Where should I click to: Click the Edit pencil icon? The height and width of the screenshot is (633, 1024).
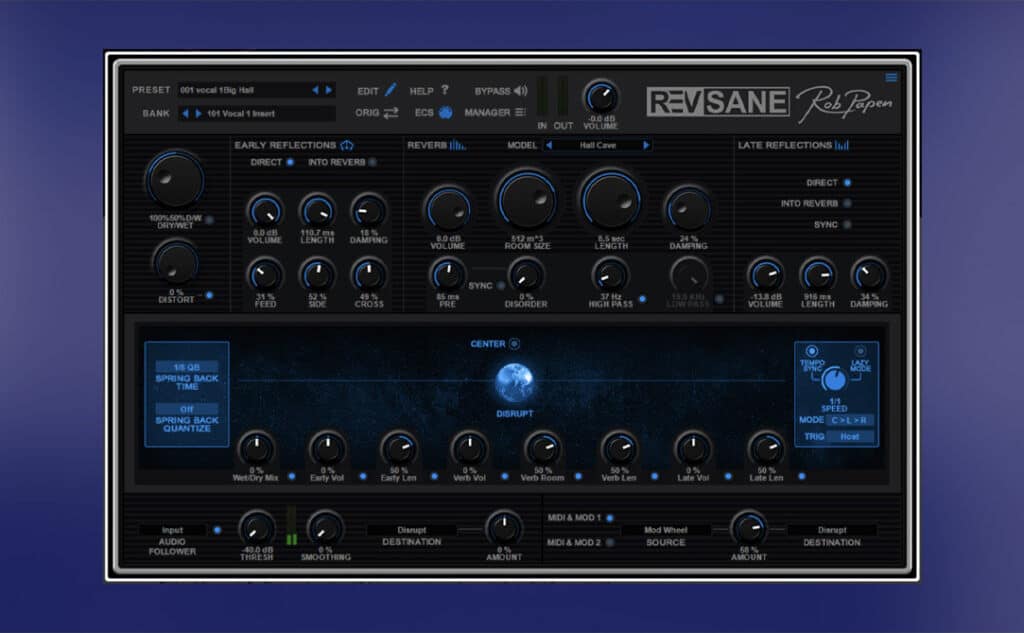point(391,90)
